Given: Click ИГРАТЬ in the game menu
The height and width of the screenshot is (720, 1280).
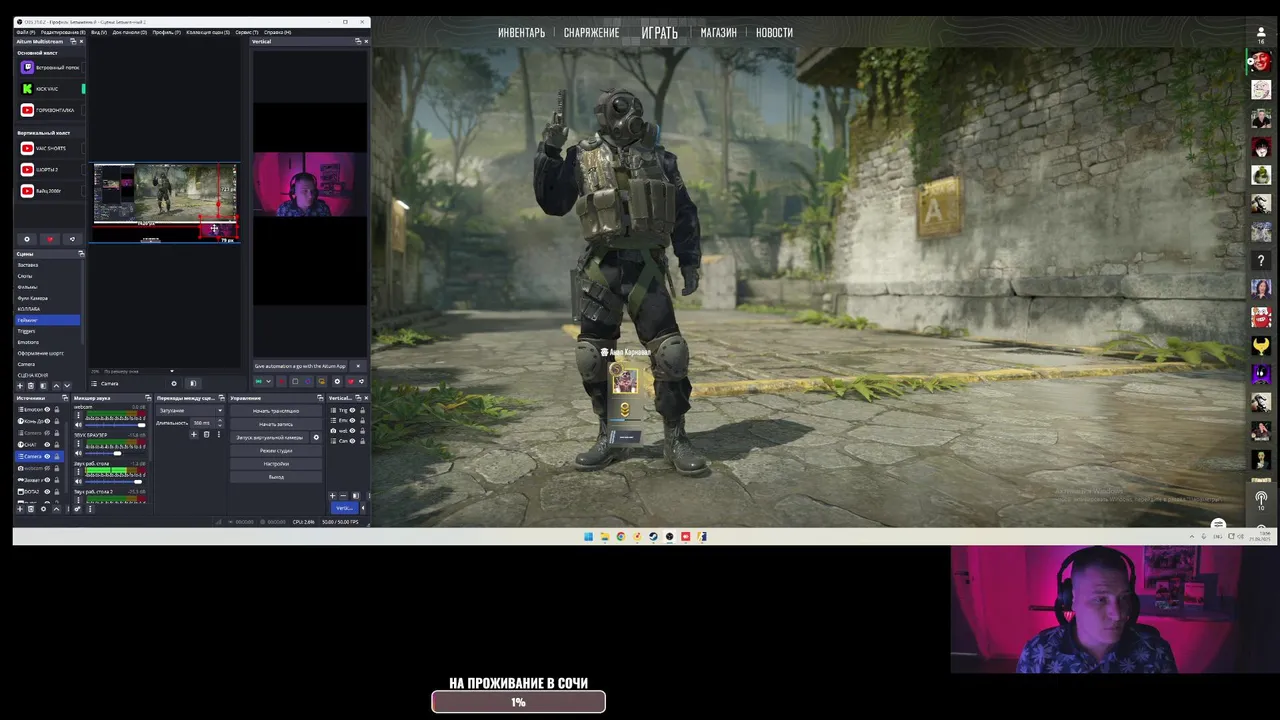Looking at the screenshot, I should tap(659, 33).
